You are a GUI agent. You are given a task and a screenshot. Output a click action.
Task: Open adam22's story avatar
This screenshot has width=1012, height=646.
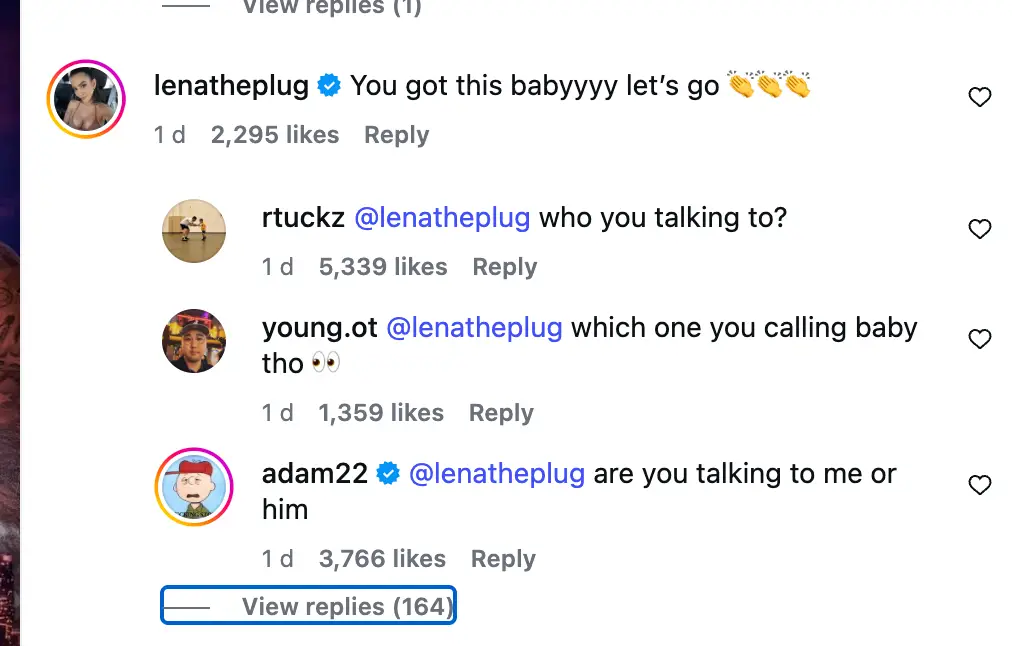(194, 487)
